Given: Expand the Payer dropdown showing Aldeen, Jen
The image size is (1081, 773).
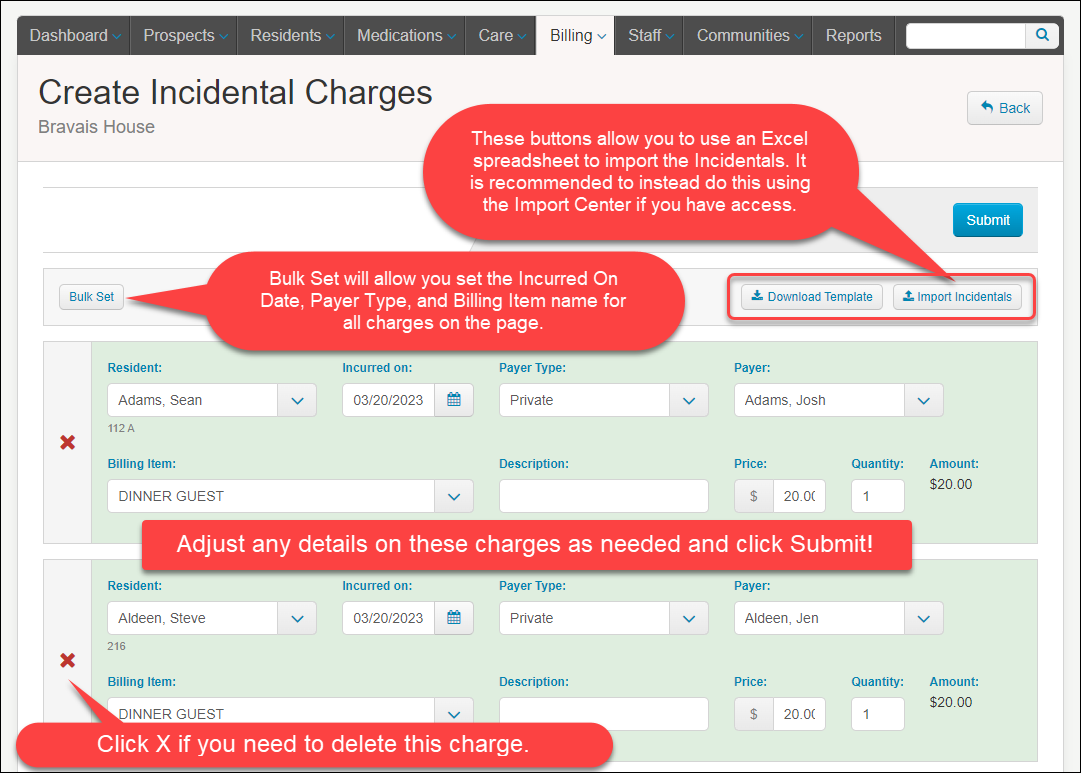Looking at the screenshot, I should tap(923, 618).
